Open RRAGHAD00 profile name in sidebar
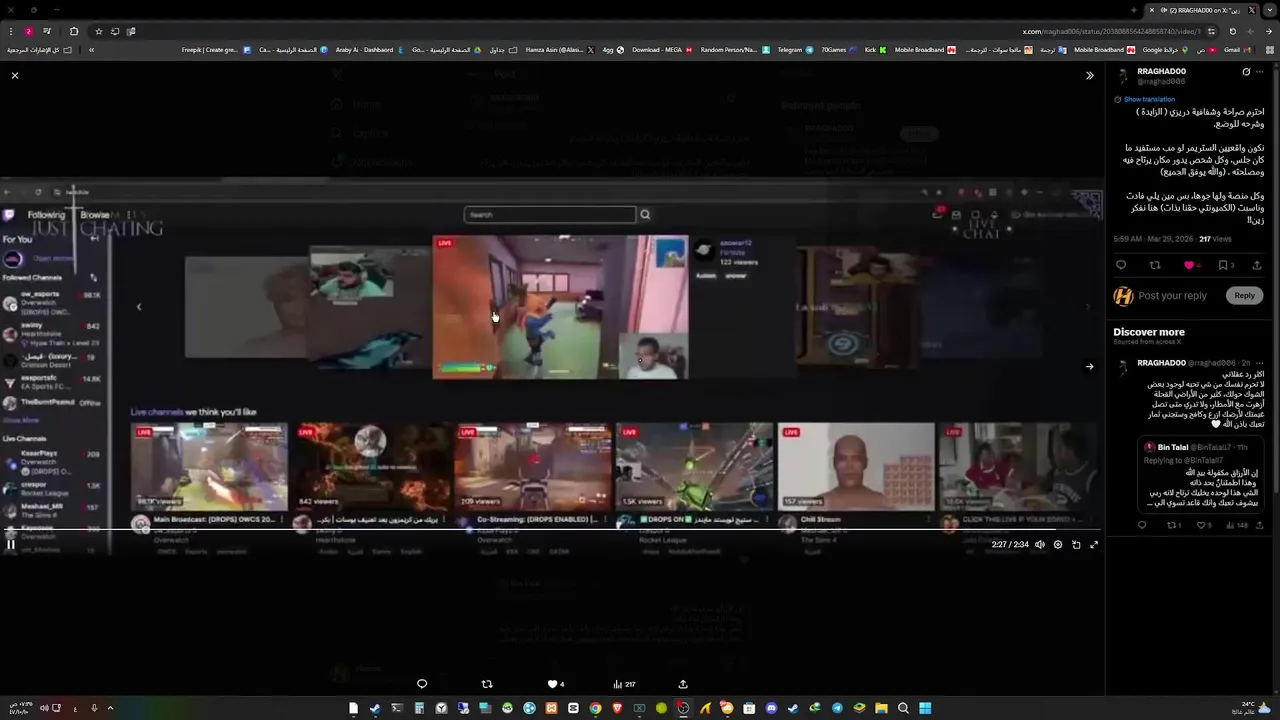The image size is (1280, 720). point(1161,72)
